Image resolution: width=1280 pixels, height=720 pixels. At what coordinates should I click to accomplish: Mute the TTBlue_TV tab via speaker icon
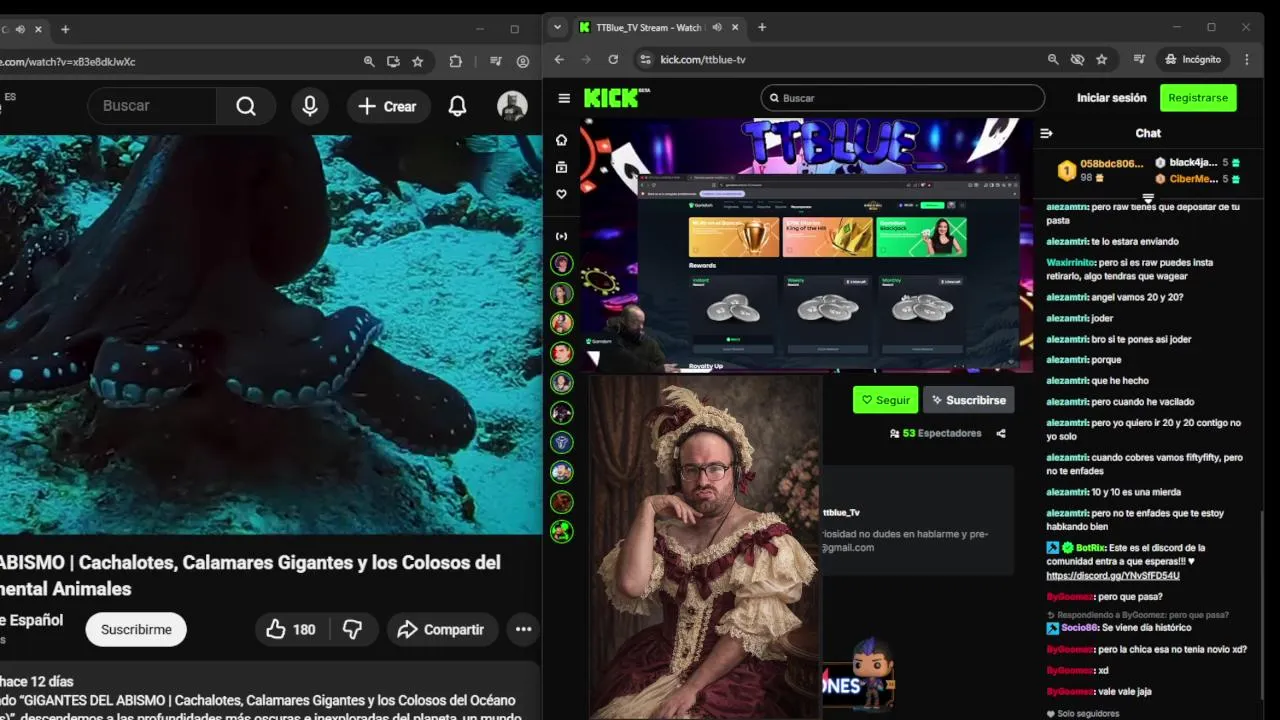[717, 28]
